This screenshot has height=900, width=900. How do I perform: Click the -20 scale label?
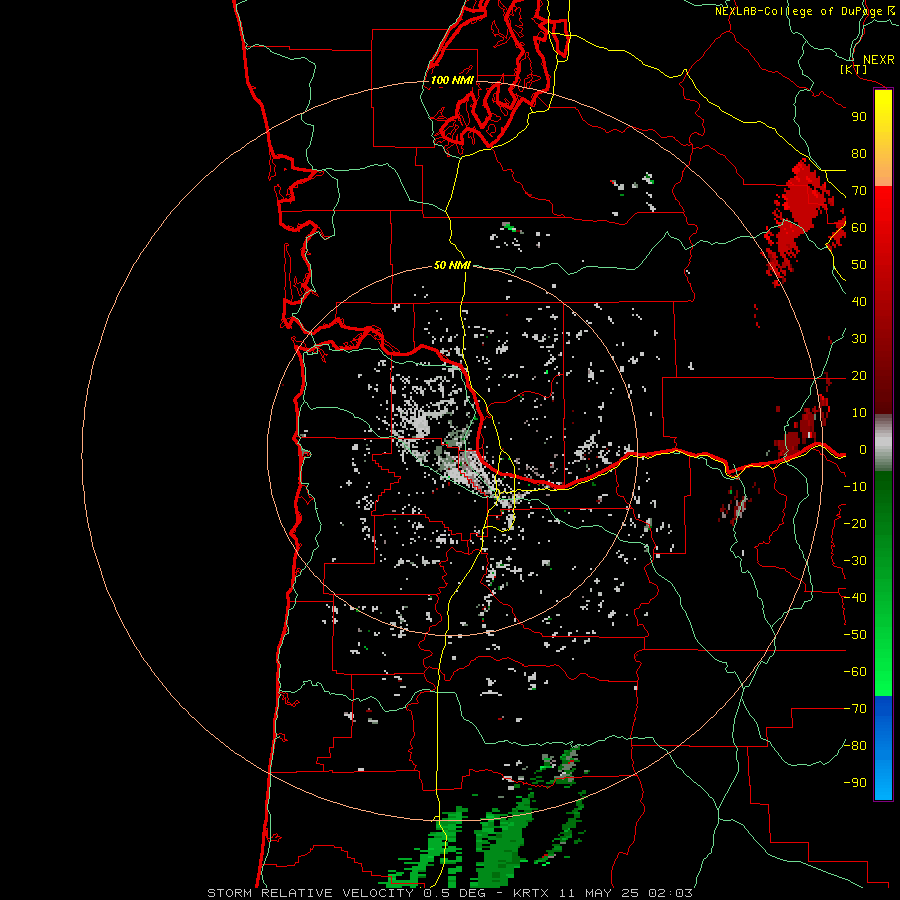[x=855, y=523]
